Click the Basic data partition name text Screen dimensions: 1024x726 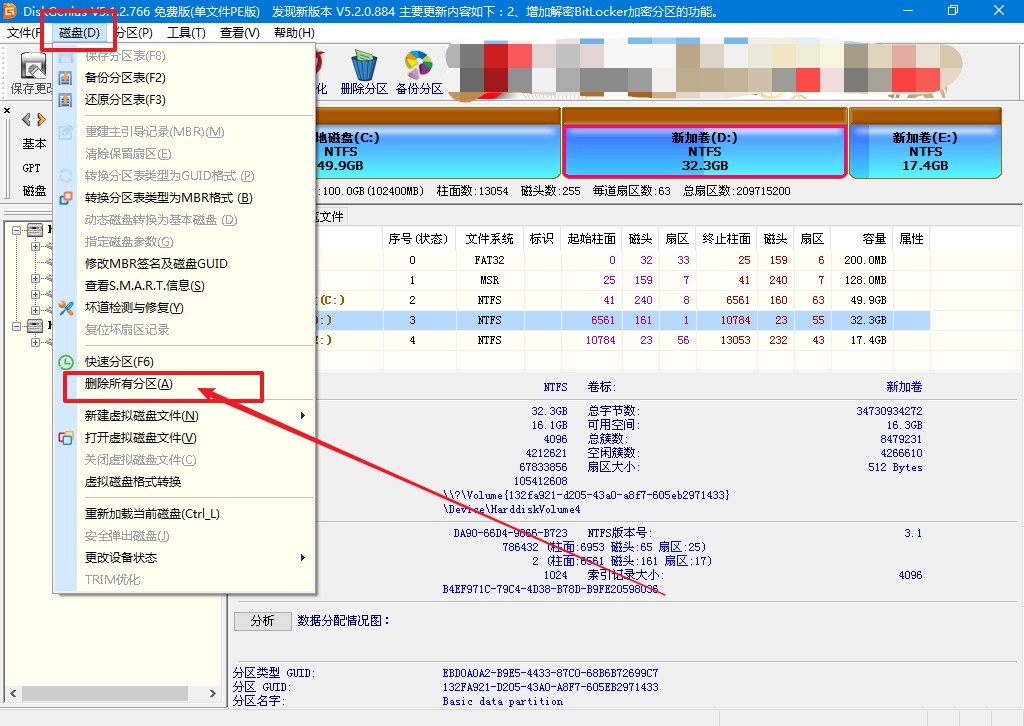click(503, 702)
